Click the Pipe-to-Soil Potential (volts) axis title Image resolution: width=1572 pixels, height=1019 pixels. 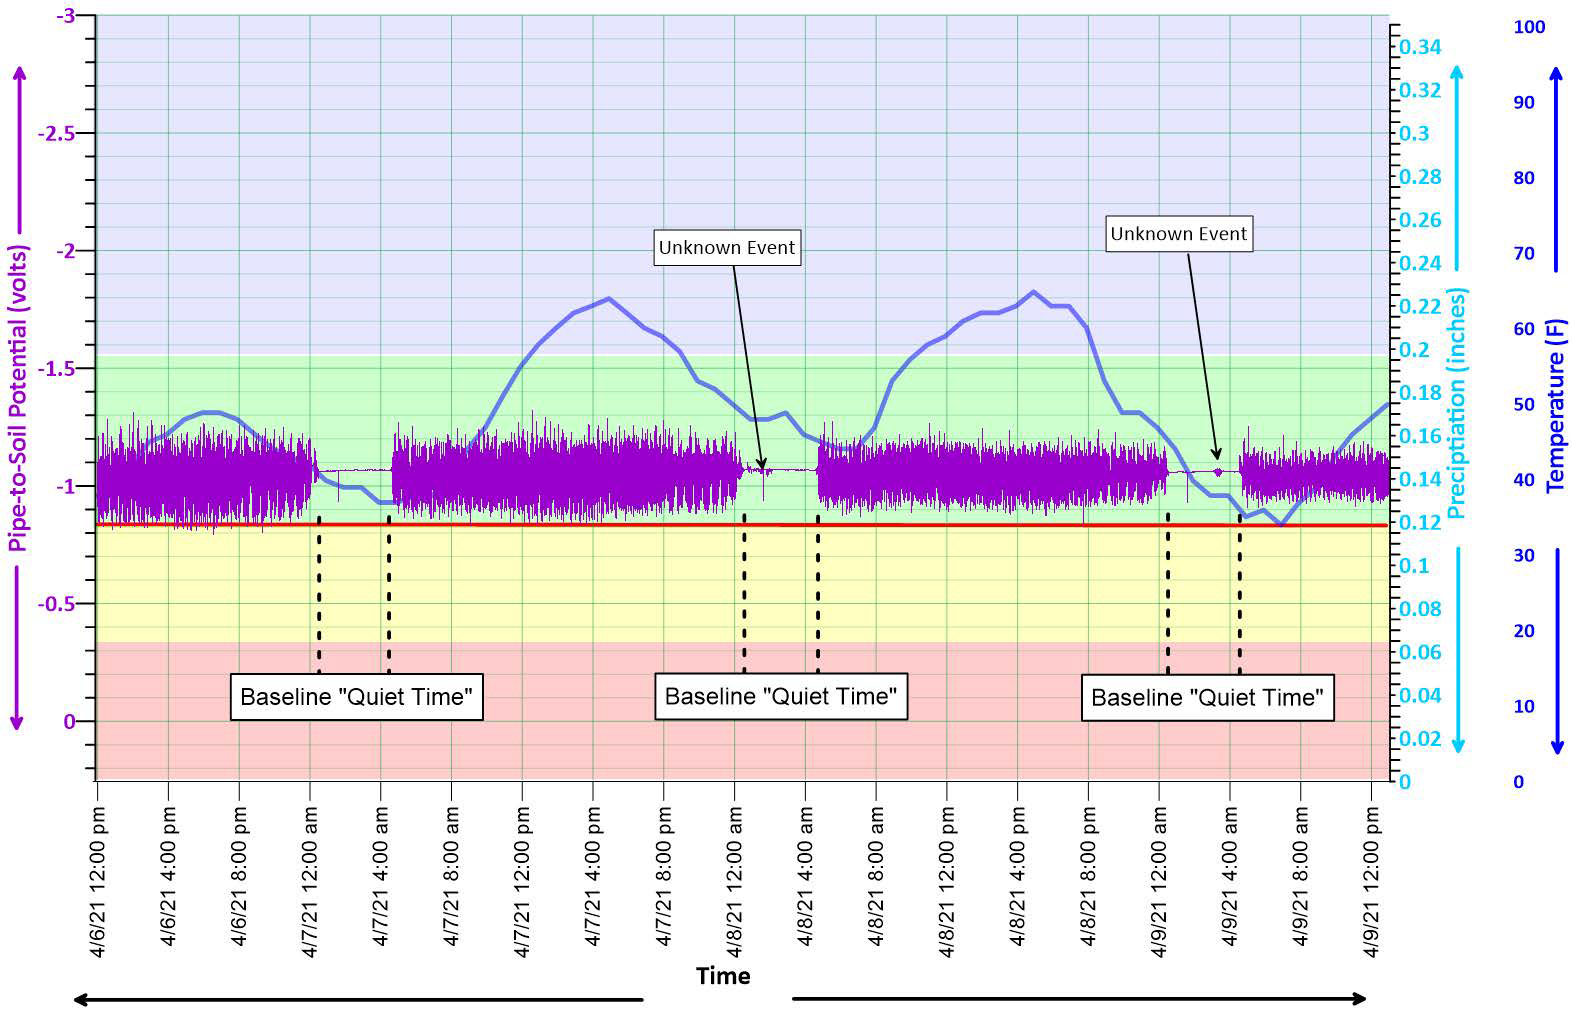pos(18,398)
